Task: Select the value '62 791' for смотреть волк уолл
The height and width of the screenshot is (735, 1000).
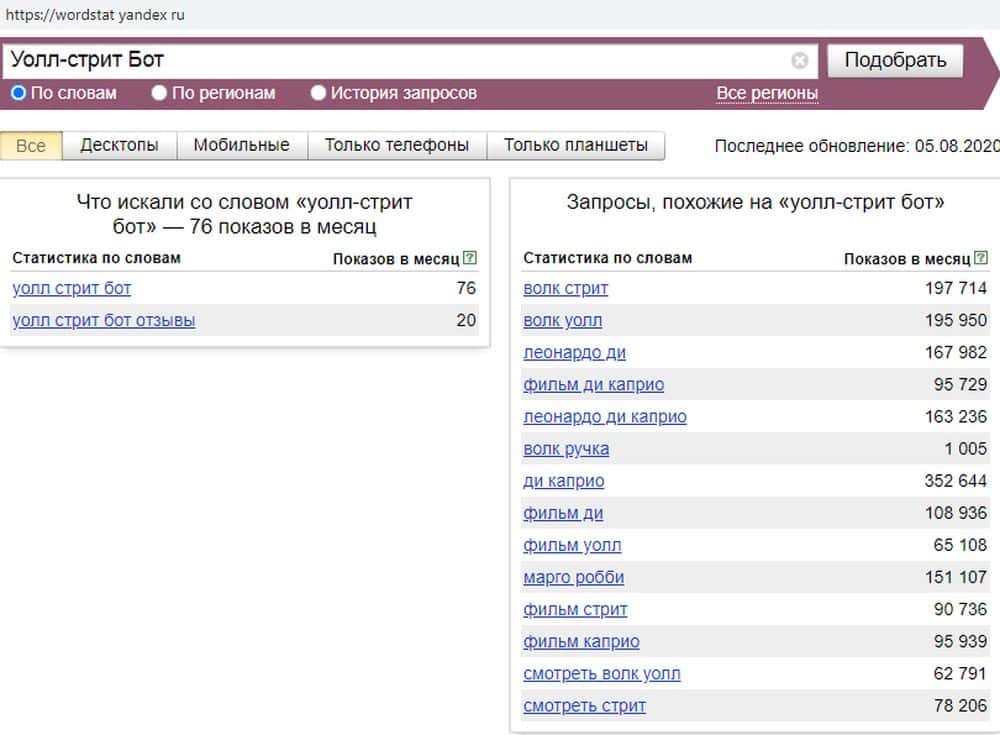Action: coord(960,674)
